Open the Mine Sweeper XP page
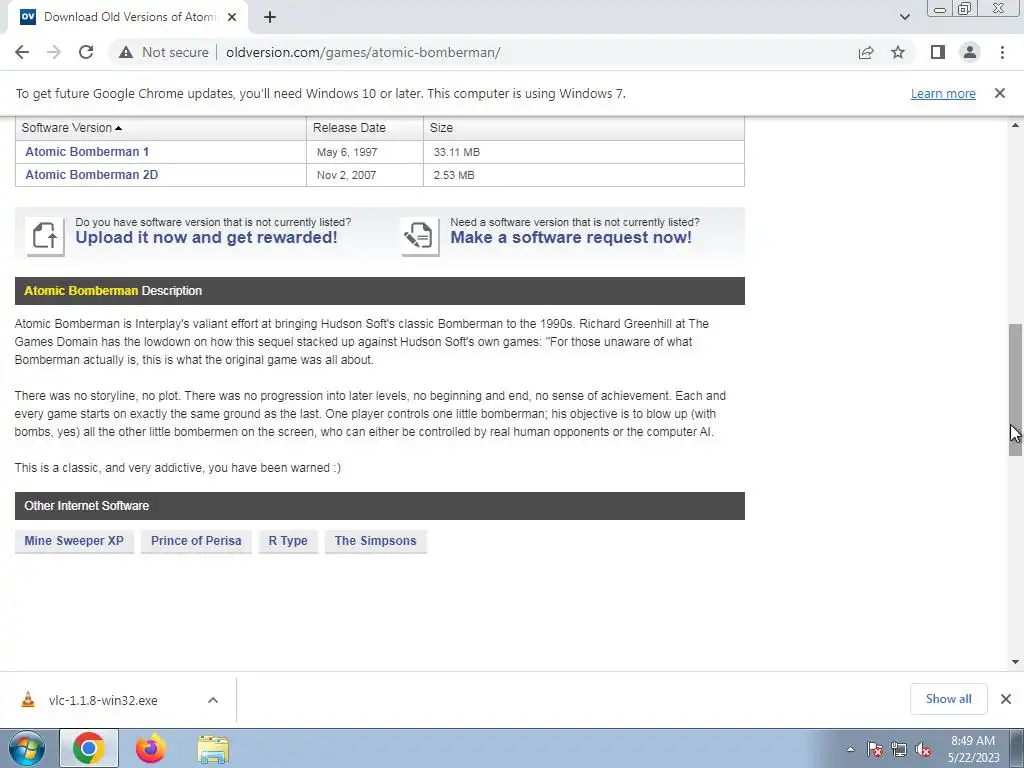1024x768 pixels. pyautogui.click(x=74, y=541)
